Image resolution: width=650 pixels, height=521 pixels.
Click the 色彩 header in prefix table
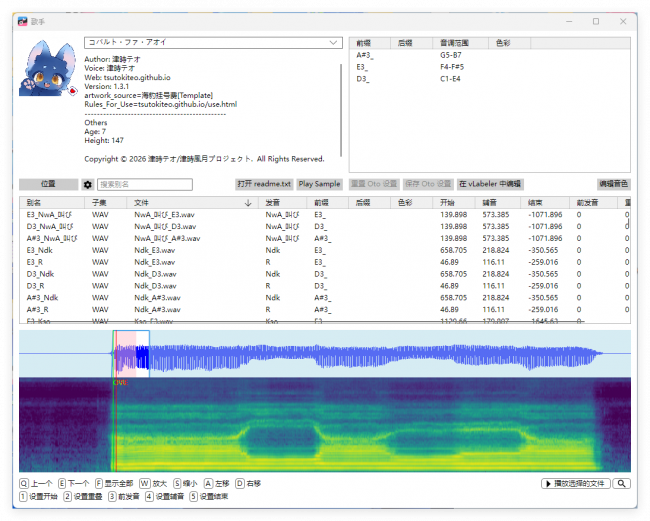click(509, 43)
